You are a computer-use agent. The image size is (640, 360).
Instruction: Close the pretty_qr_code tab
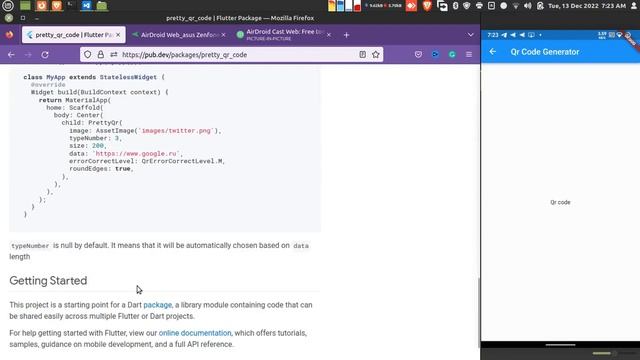click(x=118, y=35)
